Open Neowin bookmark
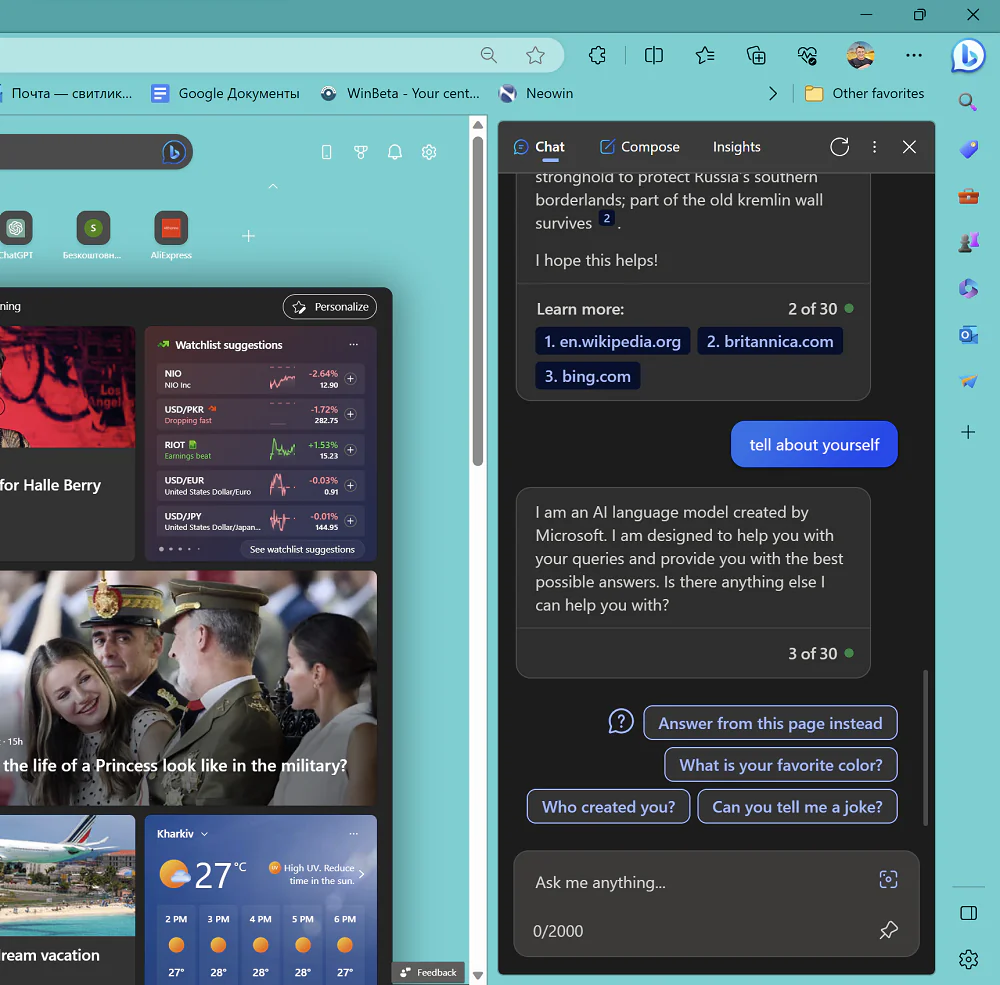Screen dimensions: 1000x985 click(x=536, y=94)
